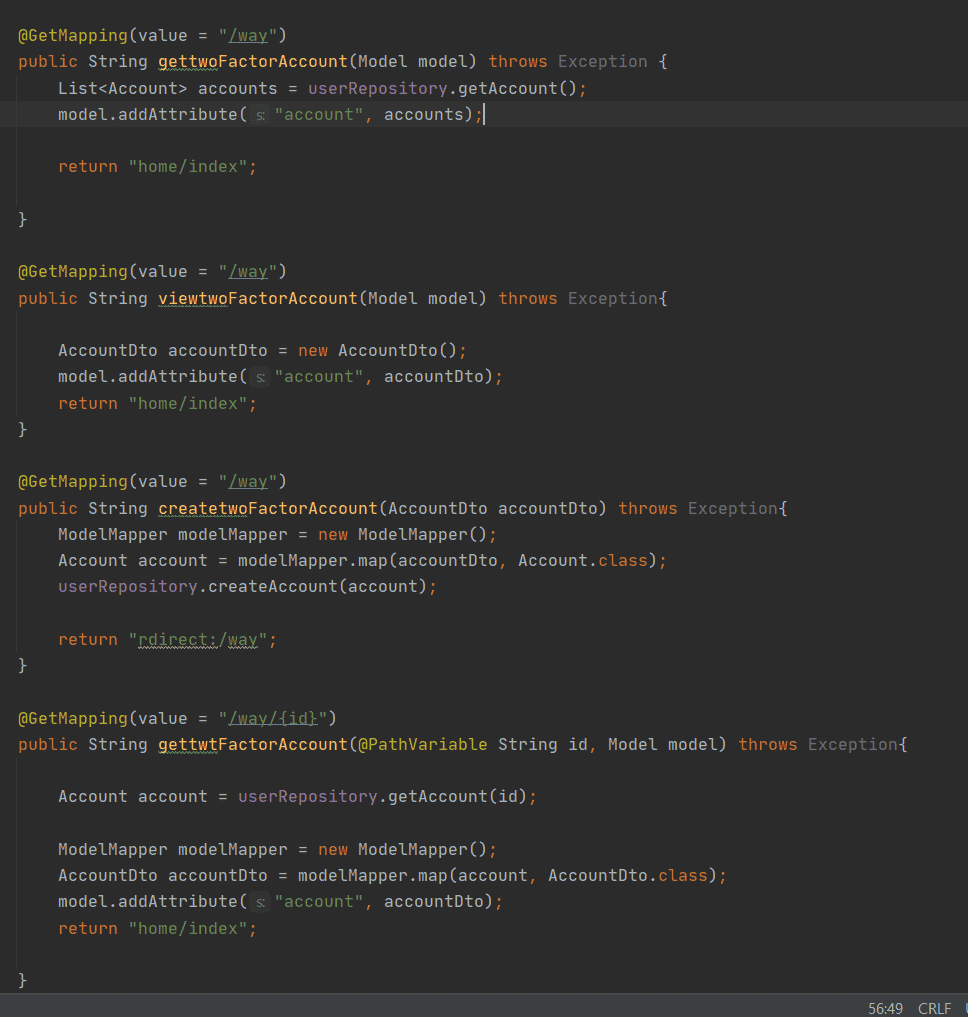Click the createtwoFactorAccount method name
The height and width of the screenshot is (1017, 968).
[268, 508]
